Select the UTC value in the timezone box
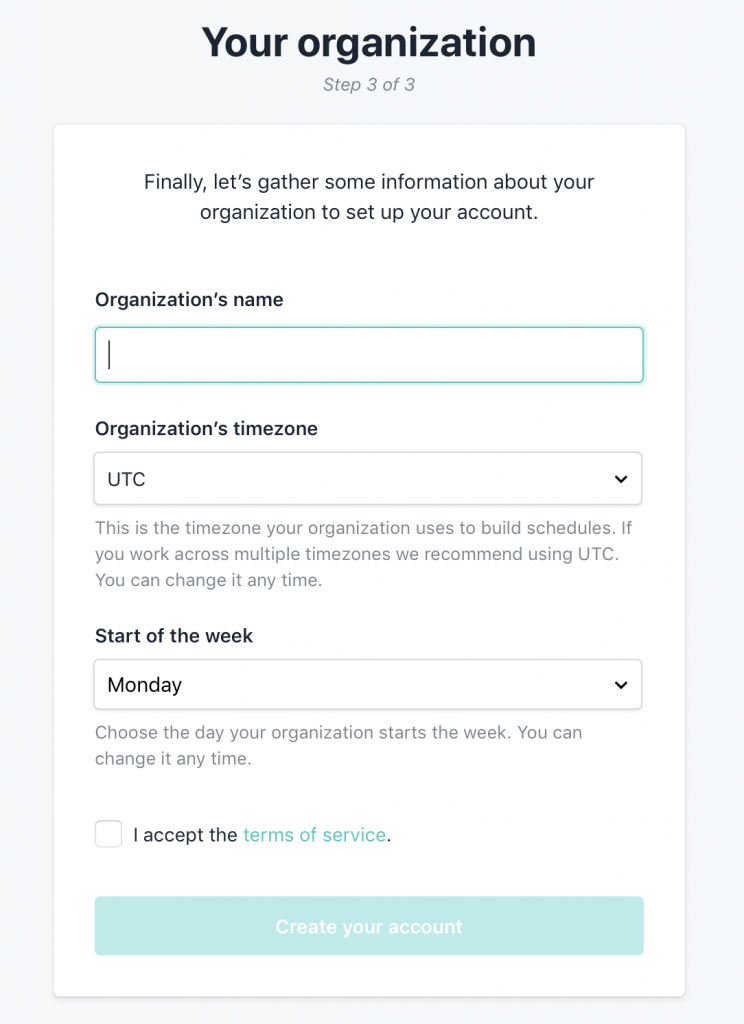744x1024 pixels. pyautogui.click(x=127, y=480)
